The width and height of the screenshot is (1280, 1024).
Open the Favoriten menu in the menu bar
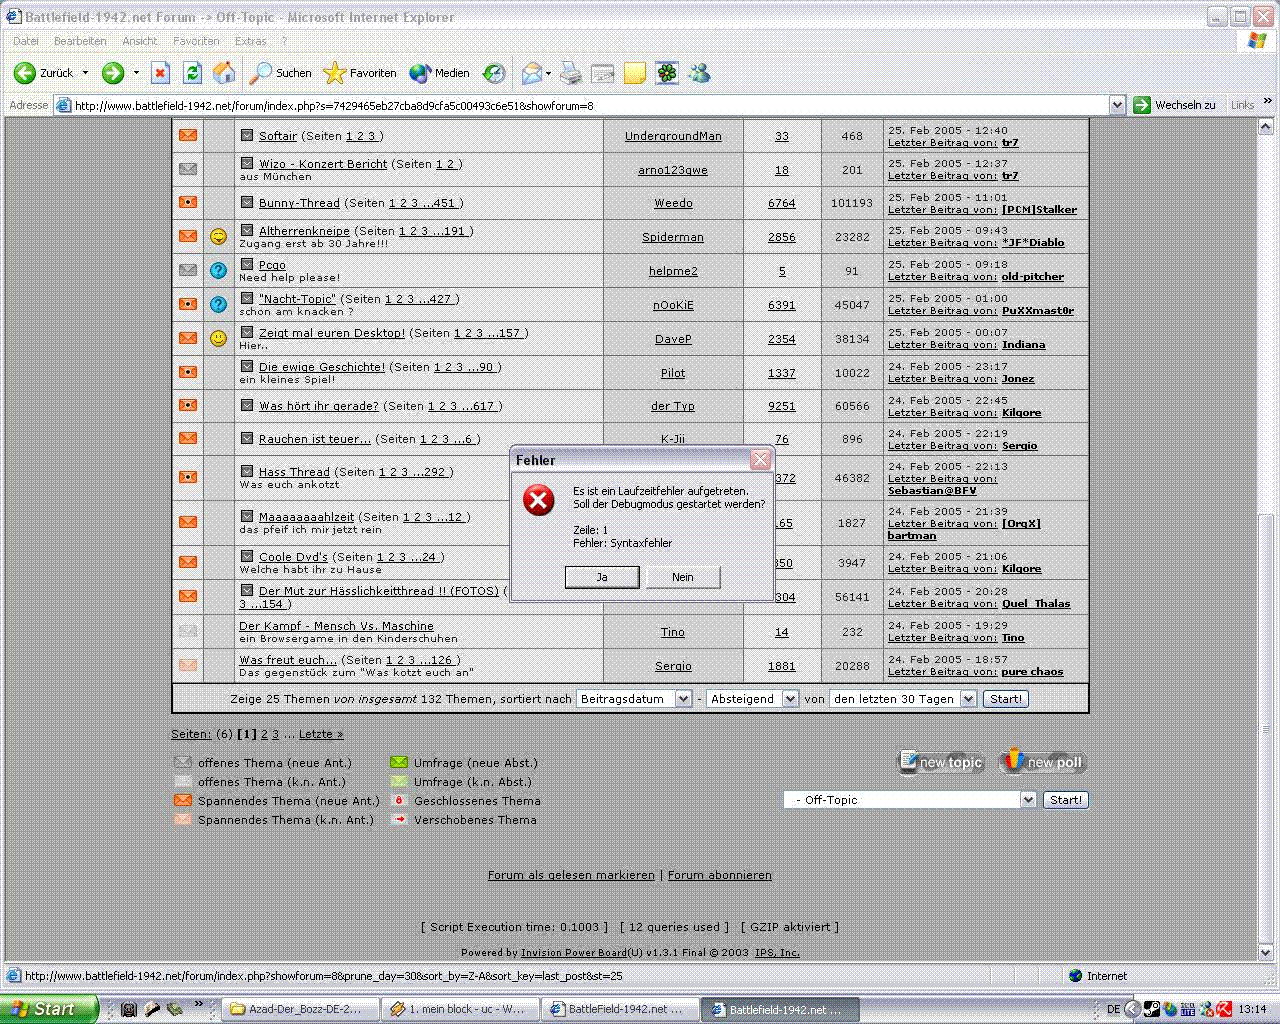click(196, 41)
